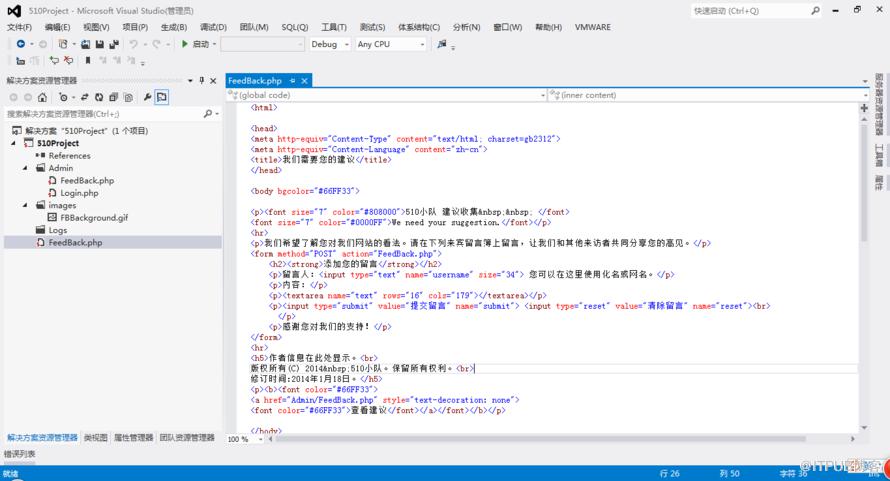Select Login.php in Solution Explorer
Screen dimensions: 890x481
click(79, 193)
